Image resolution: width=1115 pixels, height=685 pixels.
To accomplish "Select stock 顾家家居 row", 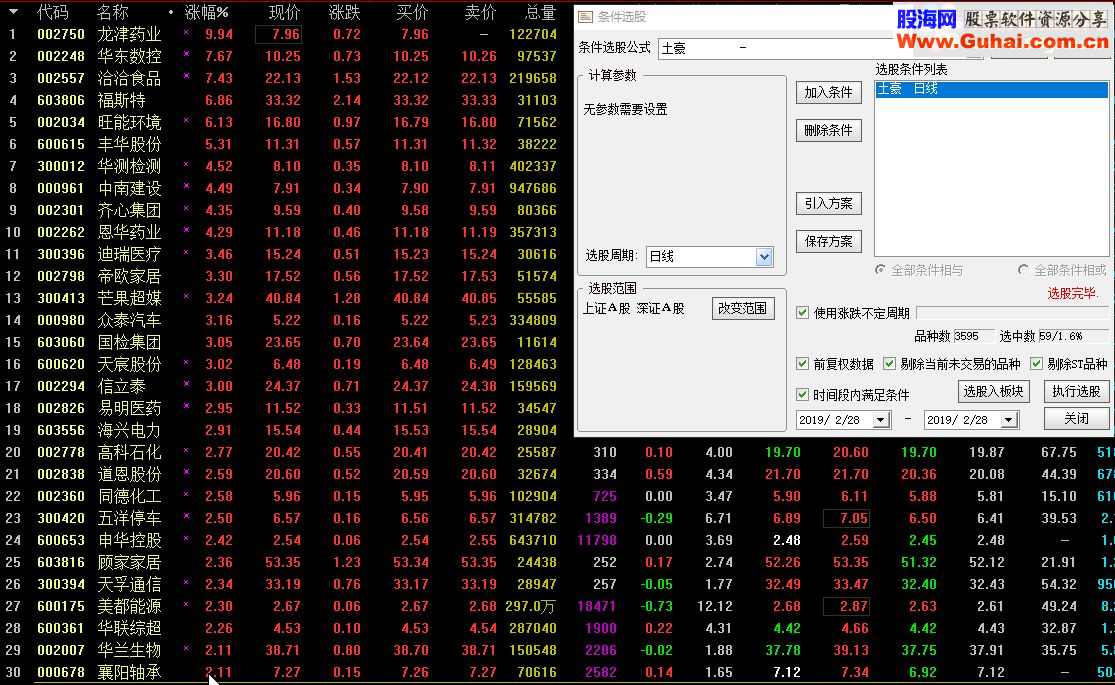I will click(558, 563).
